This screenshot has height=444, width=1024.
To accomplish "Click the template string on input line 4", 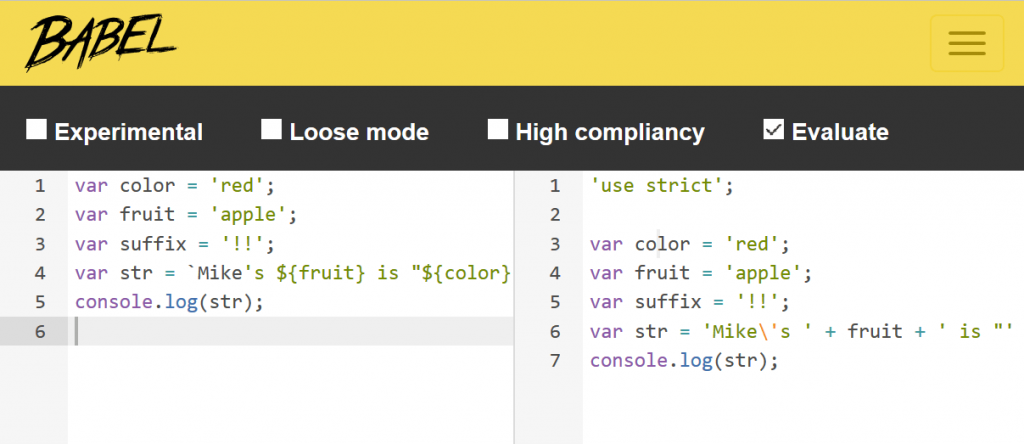I will 349,273.
